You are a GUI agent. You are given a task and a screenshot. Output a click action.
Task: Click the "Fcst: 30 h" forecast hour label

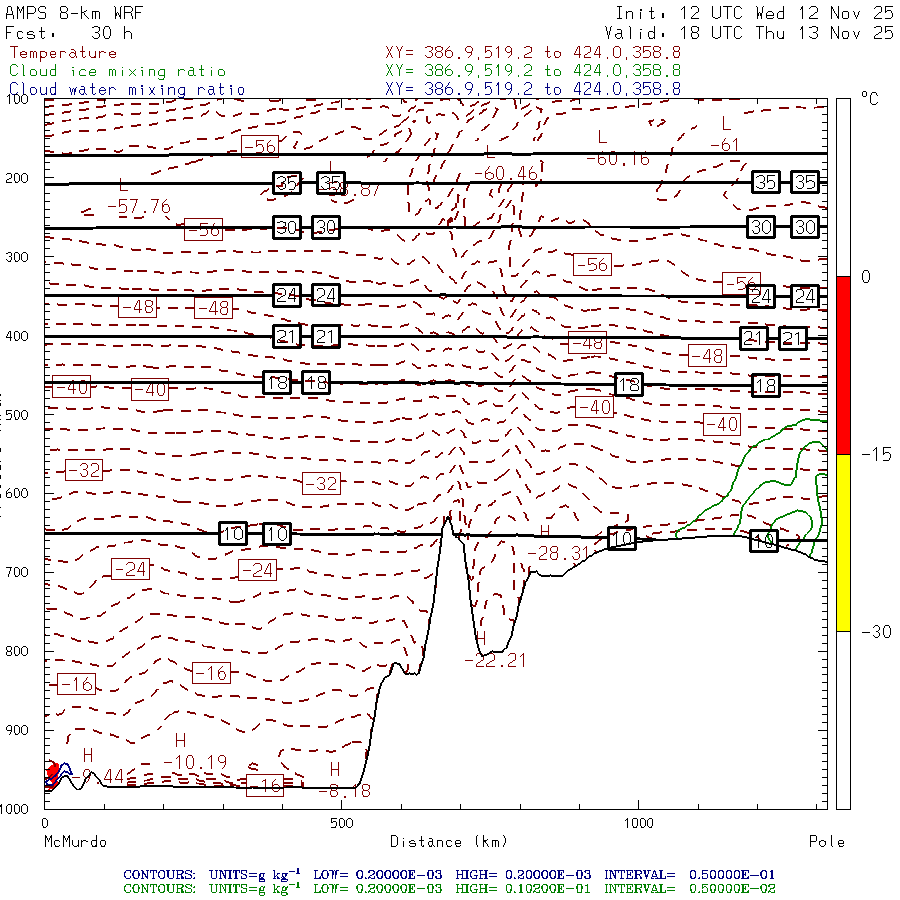point(69,33)
